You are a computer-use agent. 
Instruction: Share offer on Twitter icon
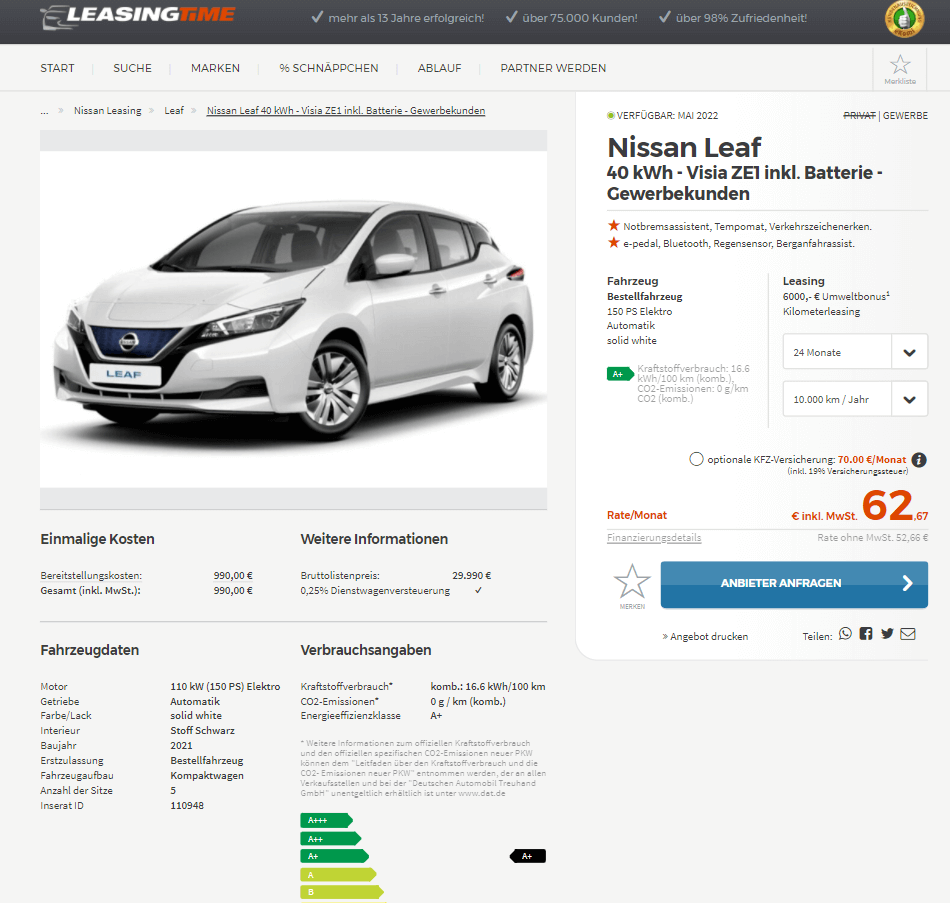pos(887,634)
